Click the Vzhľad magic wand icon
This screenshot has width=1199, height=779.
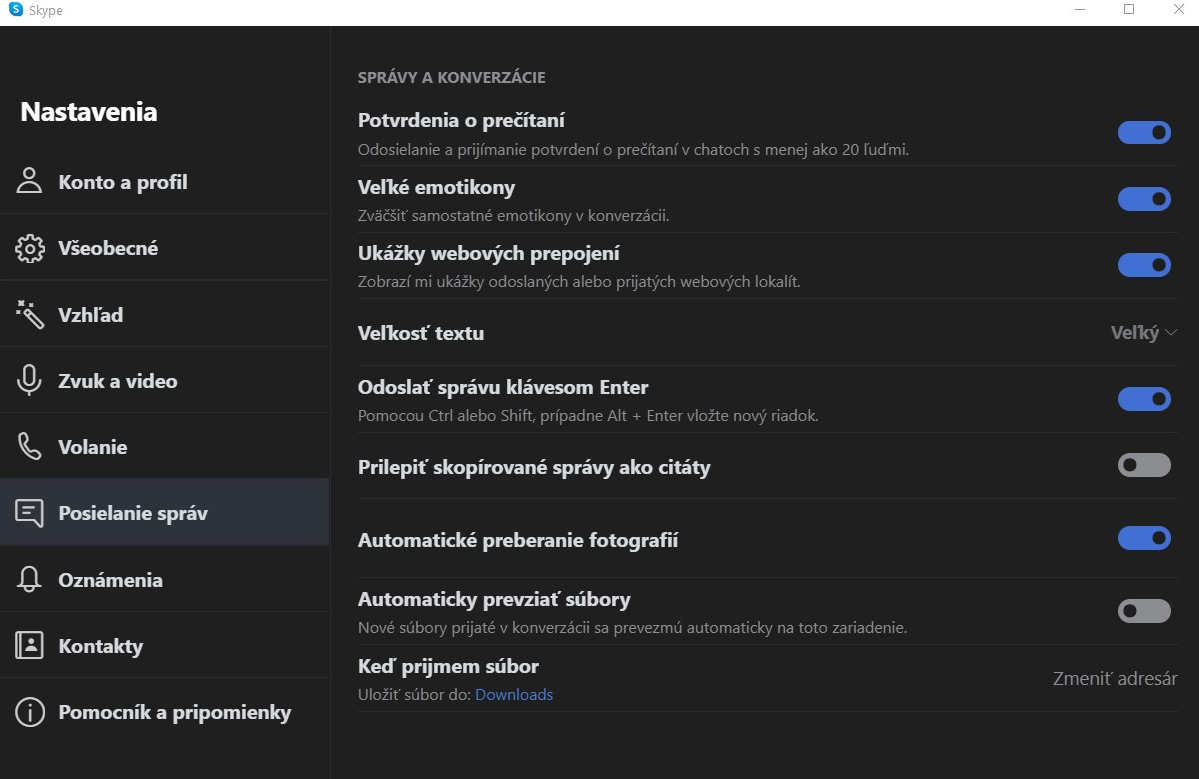click(30, 315)
